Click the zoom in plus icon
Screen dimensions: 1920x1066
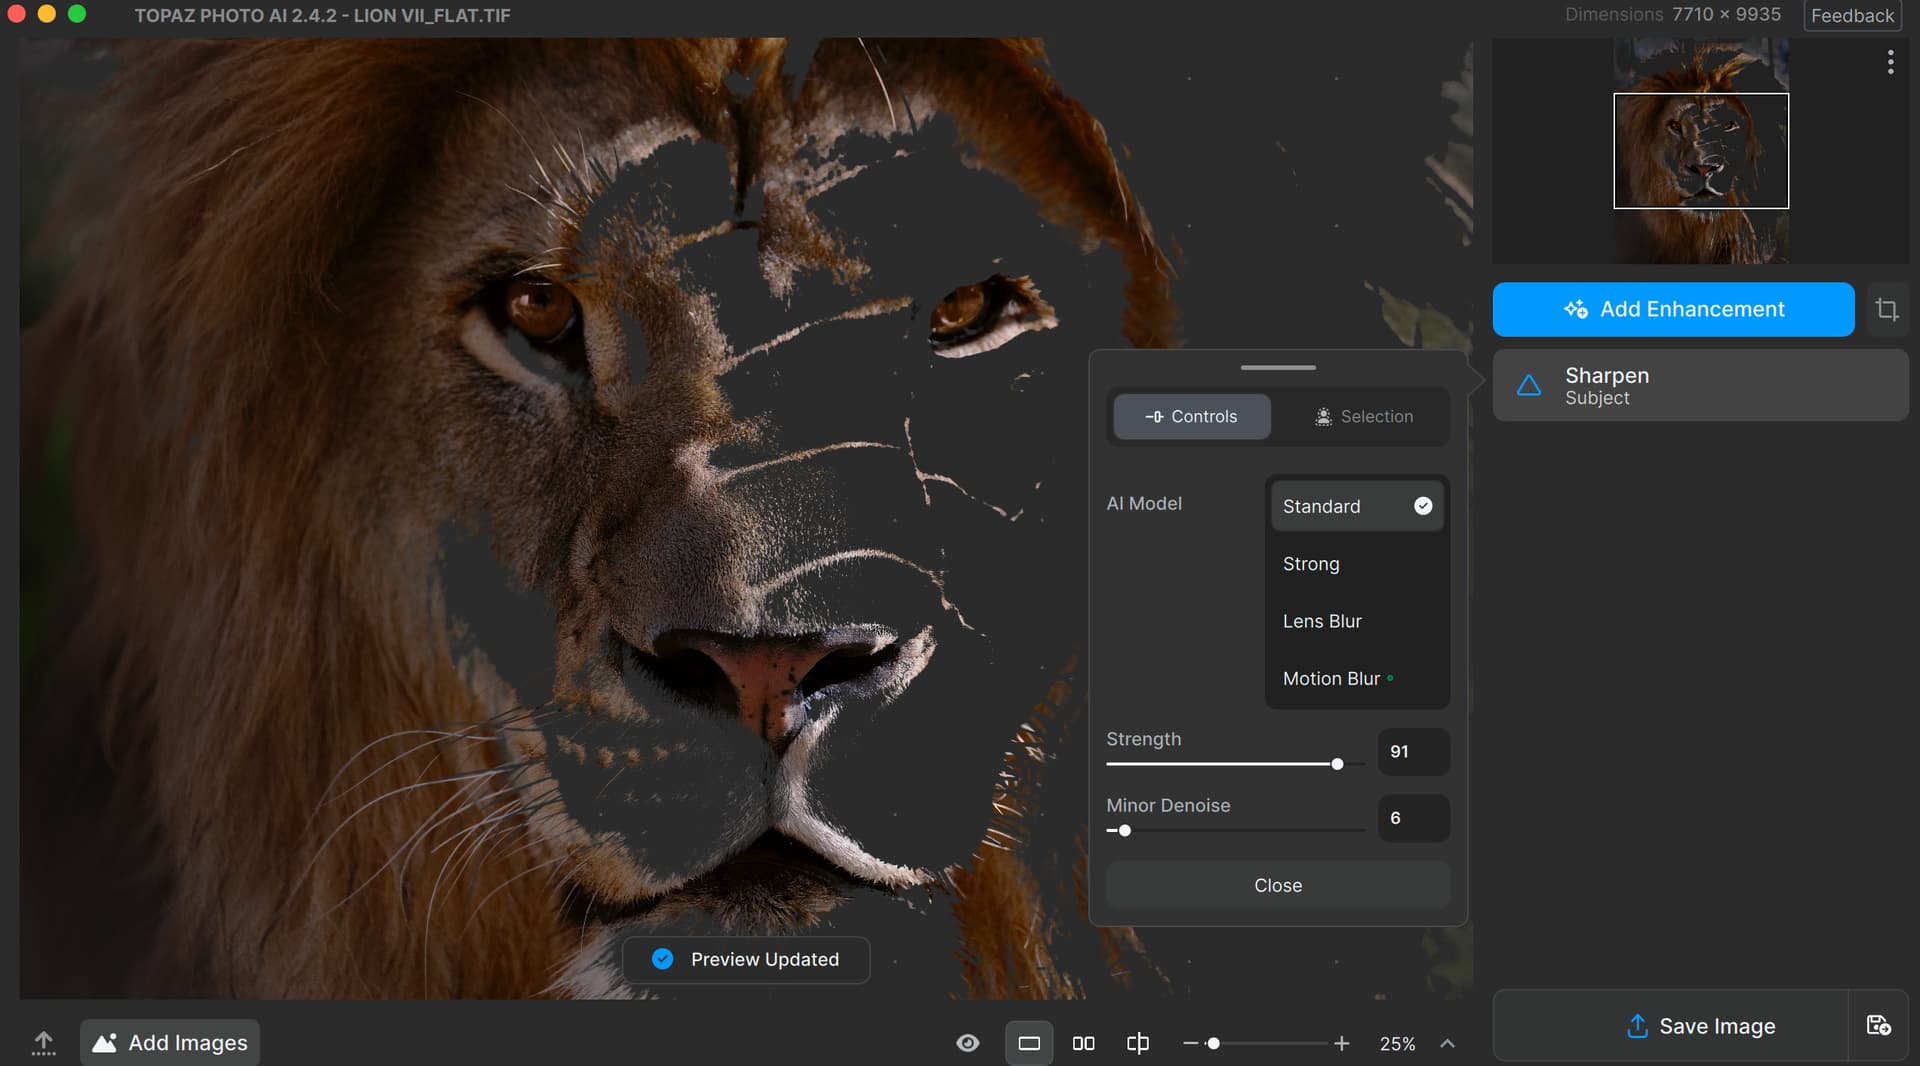pos(1342,1043)
